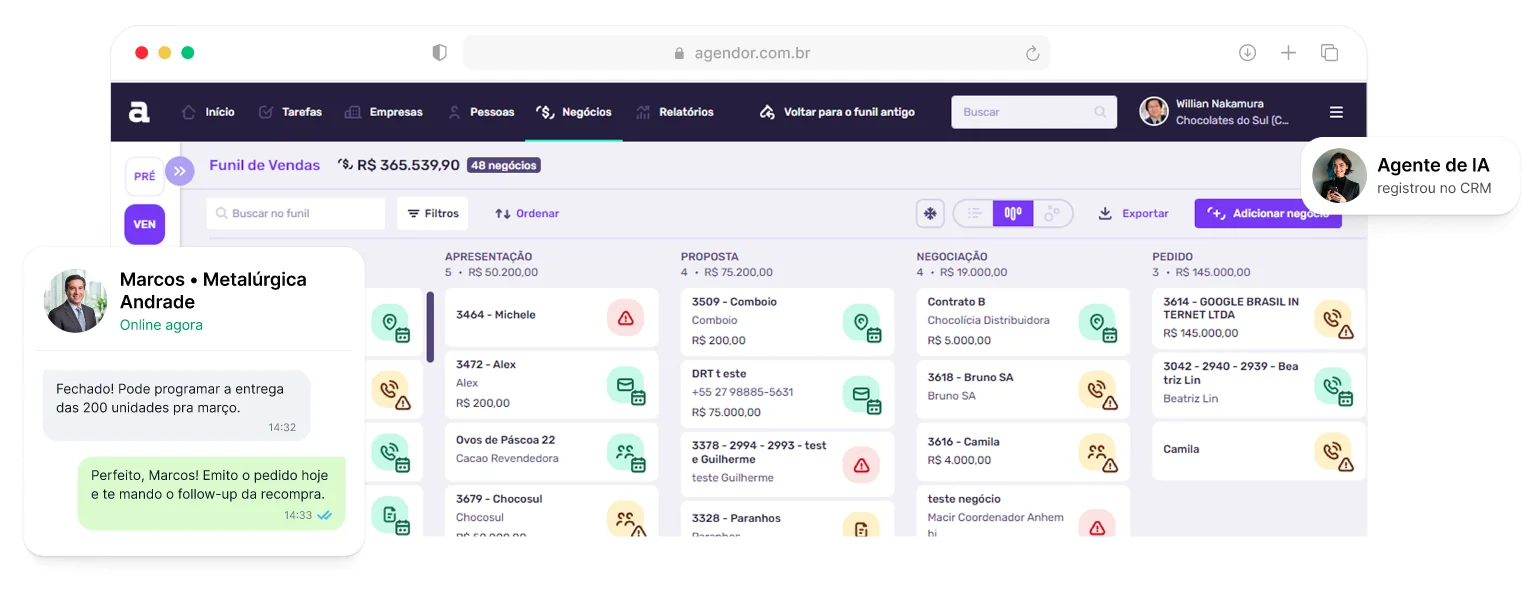Show browser tab overview icon
The image size is (1532, 607).
pos(1329,53)
